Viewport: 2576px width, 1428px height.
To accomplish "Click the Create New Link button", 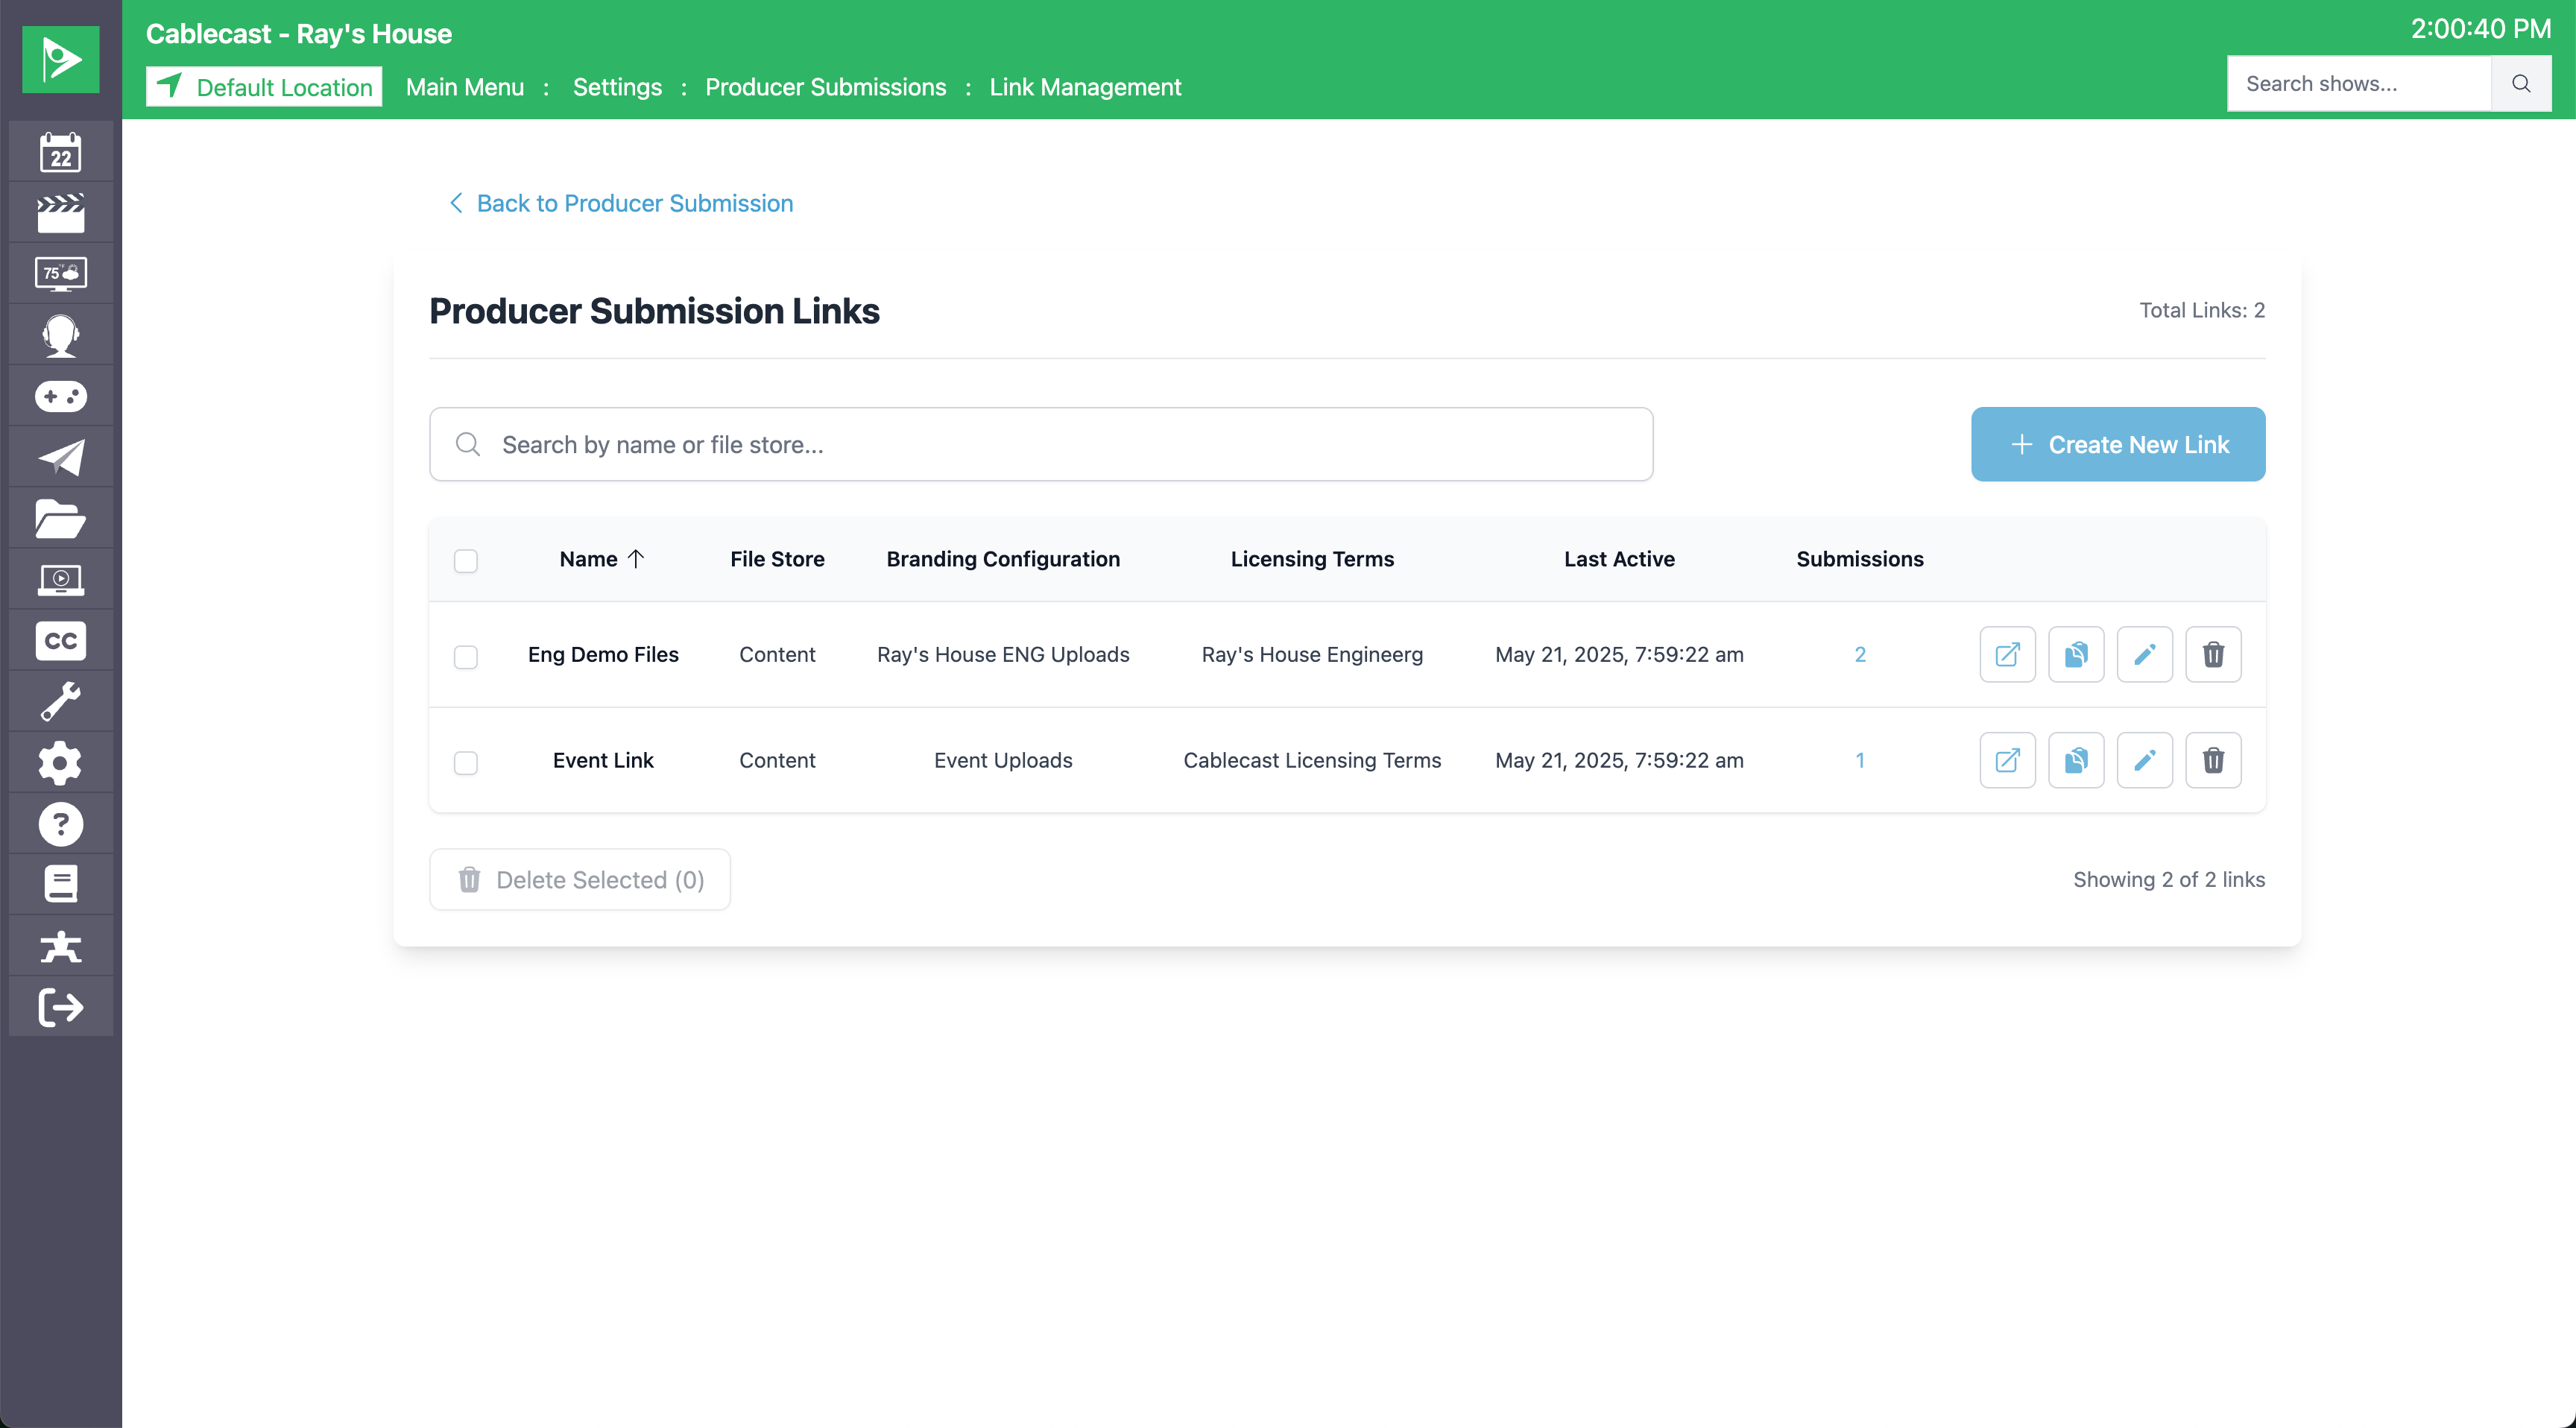I will click(2117, 444).
